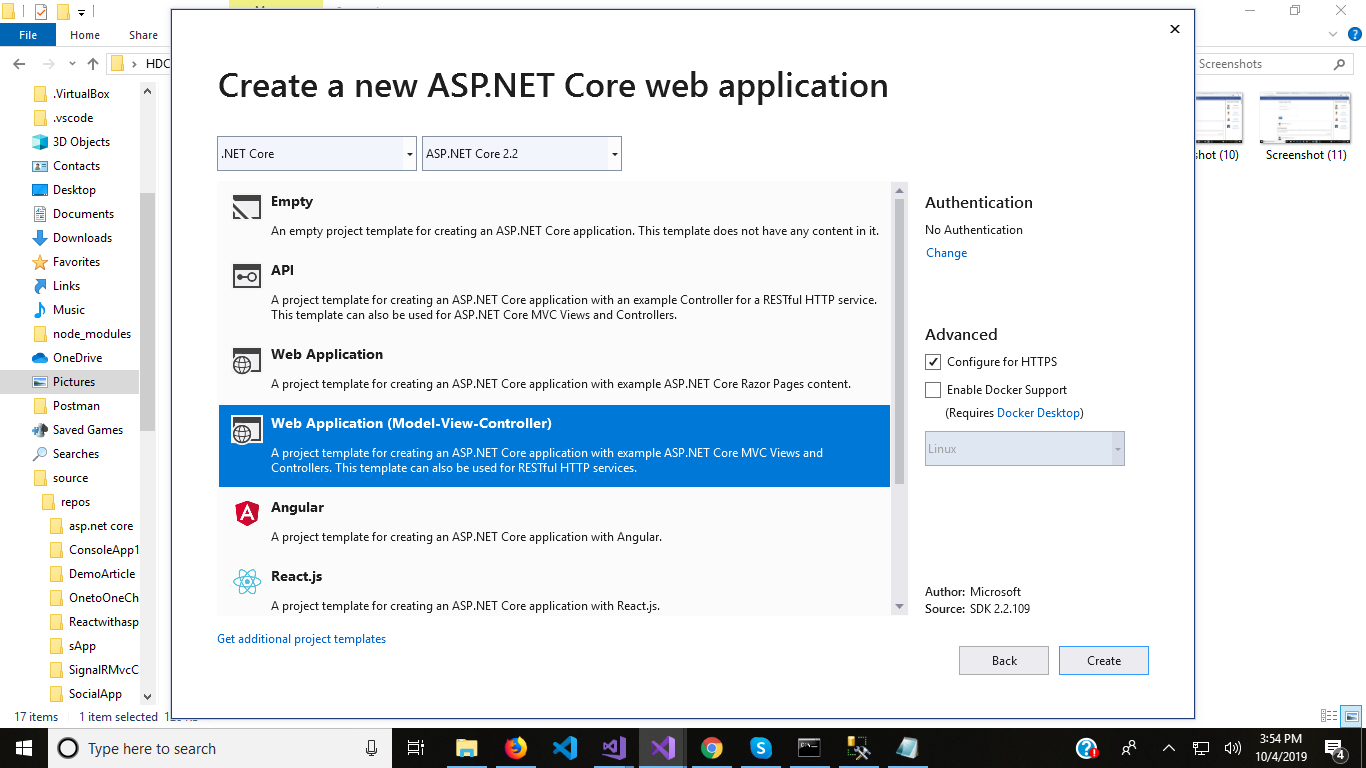Open Firefox from the taskbar
Image resolution: width=1366 pixels, height=768 pixels.
pos(515,748)
